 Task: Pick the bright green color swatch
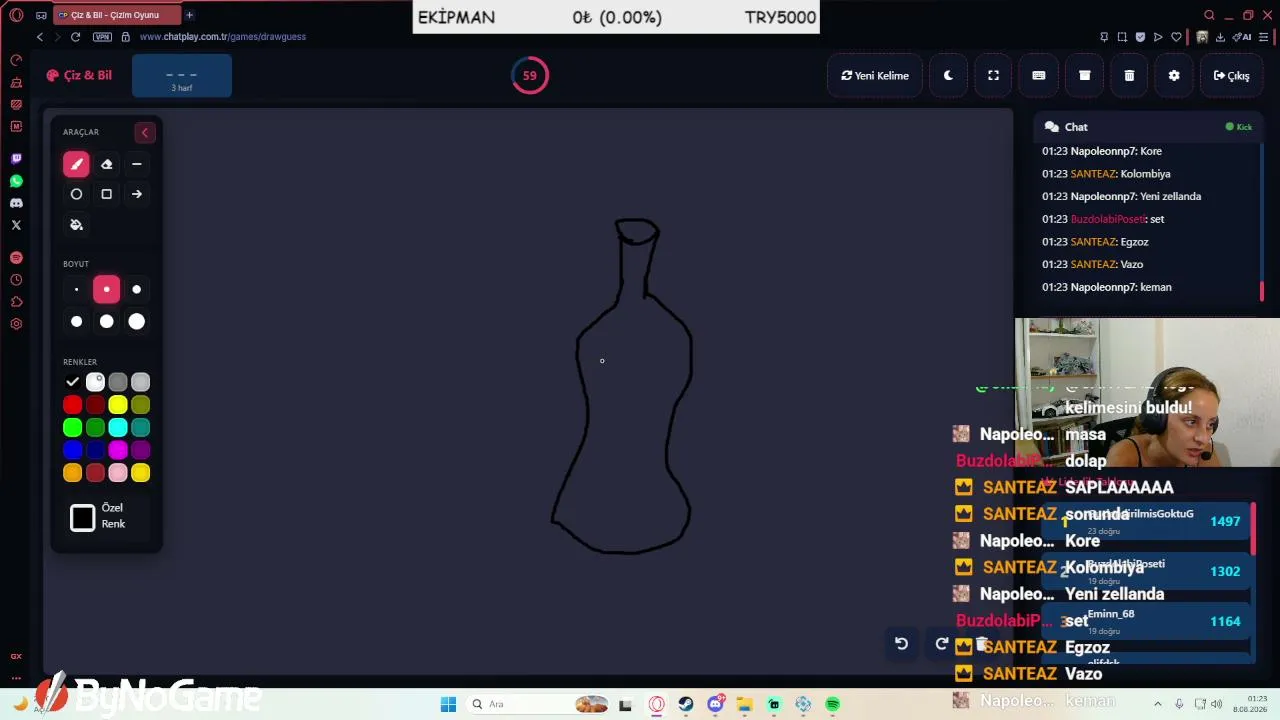tap(72, 428)
